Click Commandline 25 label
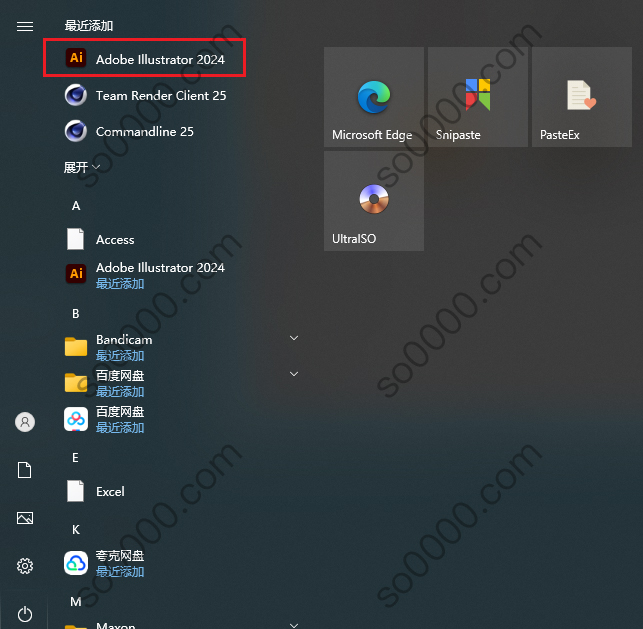This screenshot has height=629, width=643. click(x=144, y=132)
